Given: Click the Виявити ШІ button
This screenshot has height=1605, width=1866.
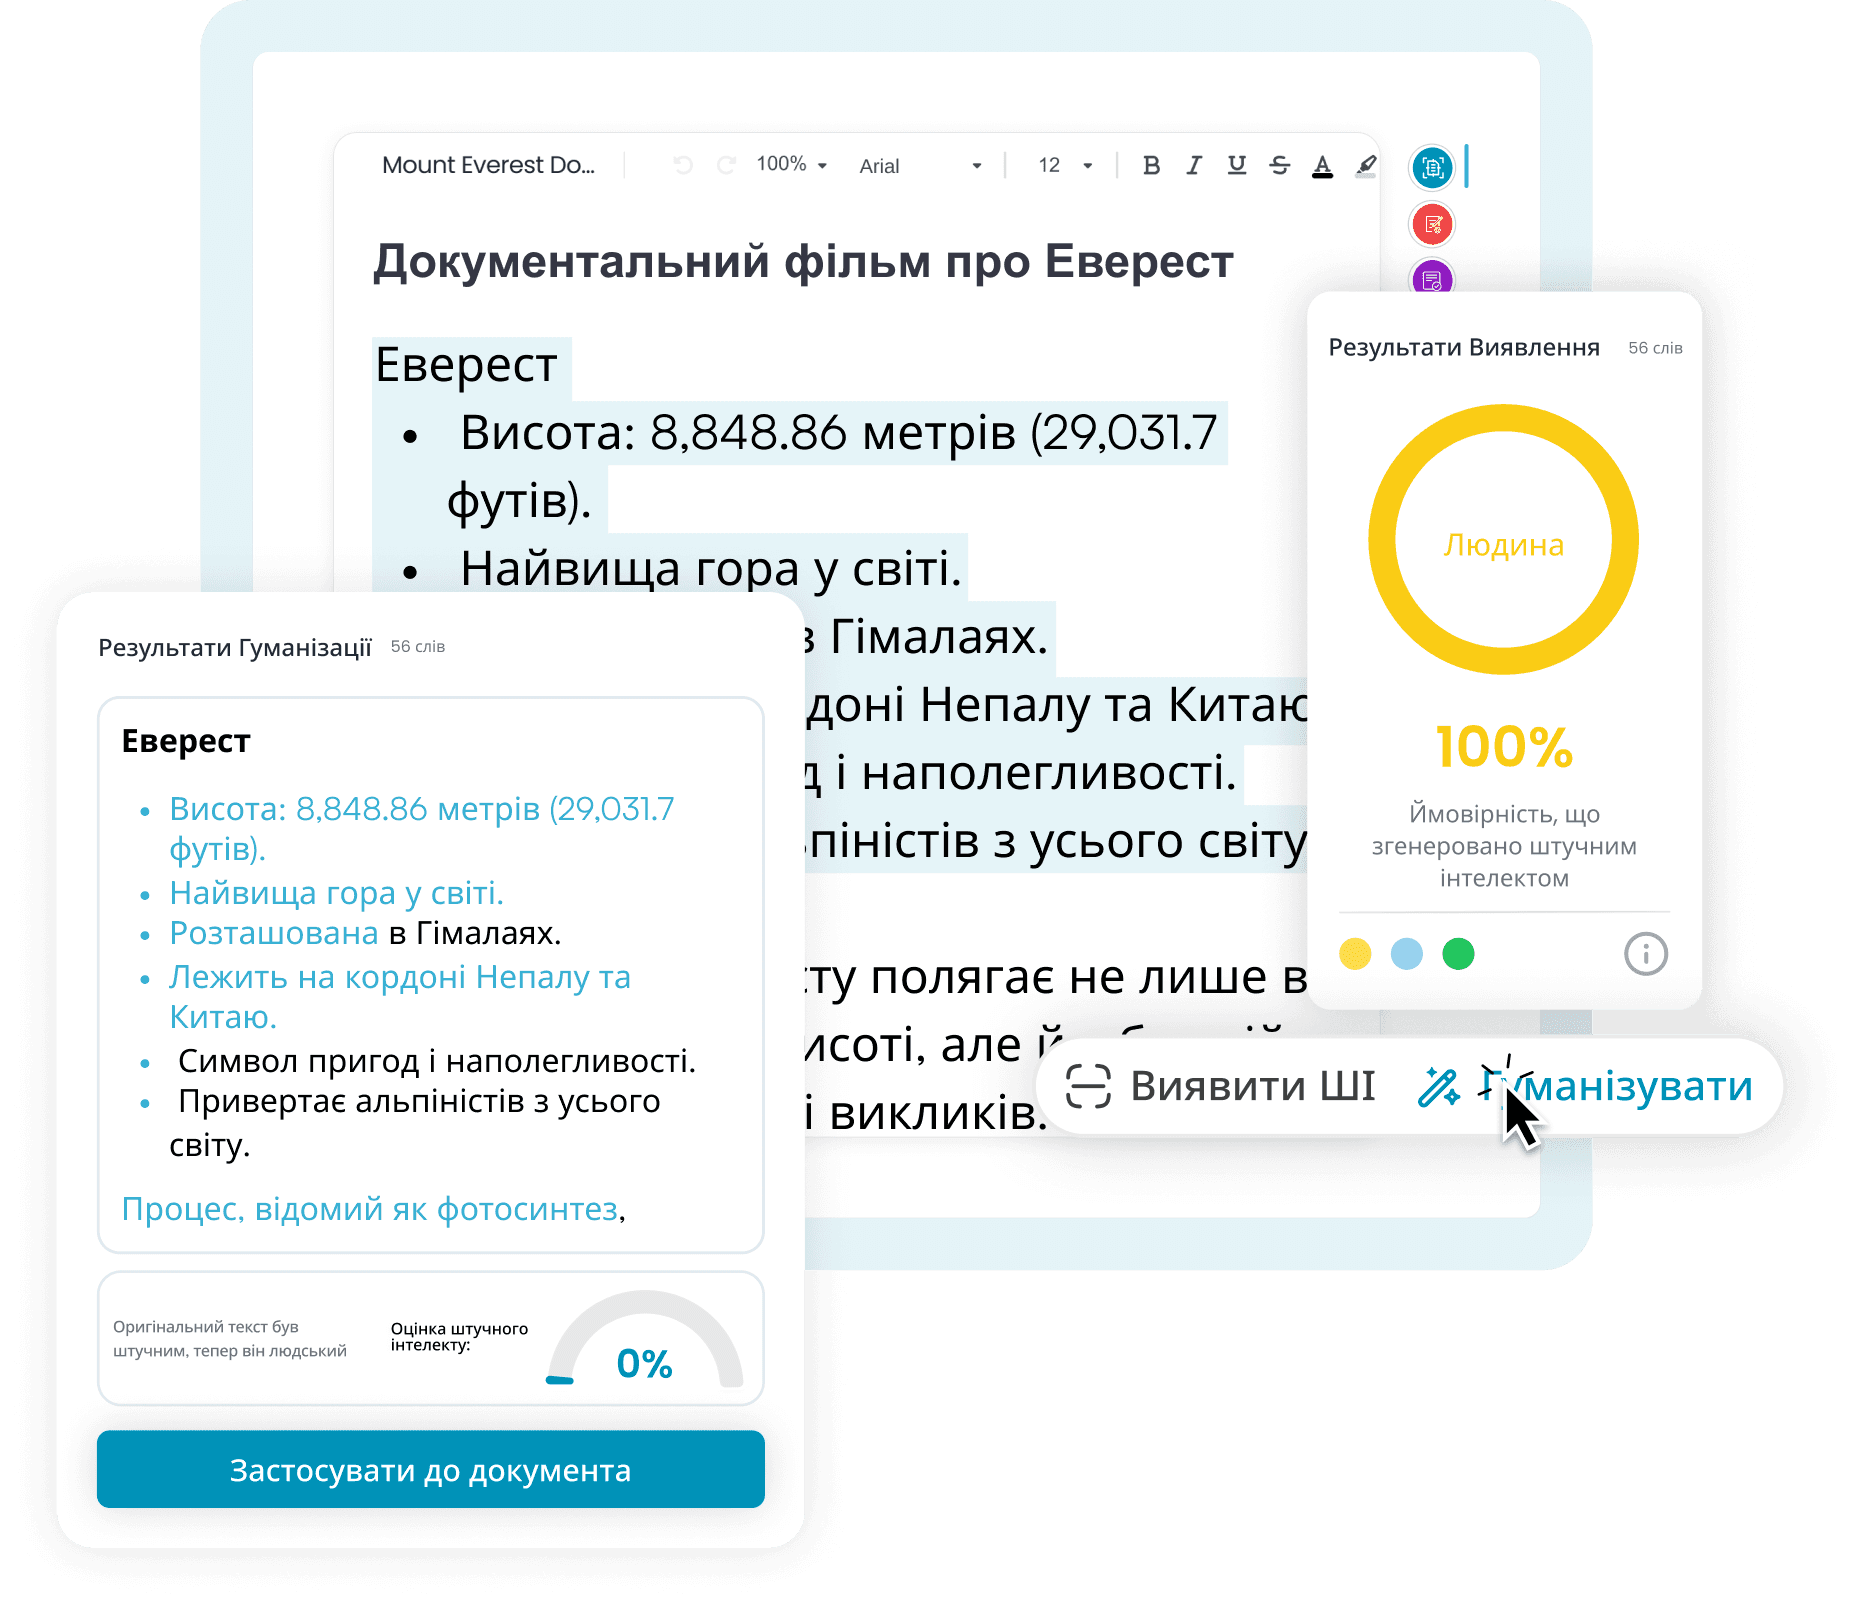Looking at the screenshot, I should [1221, 1086].
